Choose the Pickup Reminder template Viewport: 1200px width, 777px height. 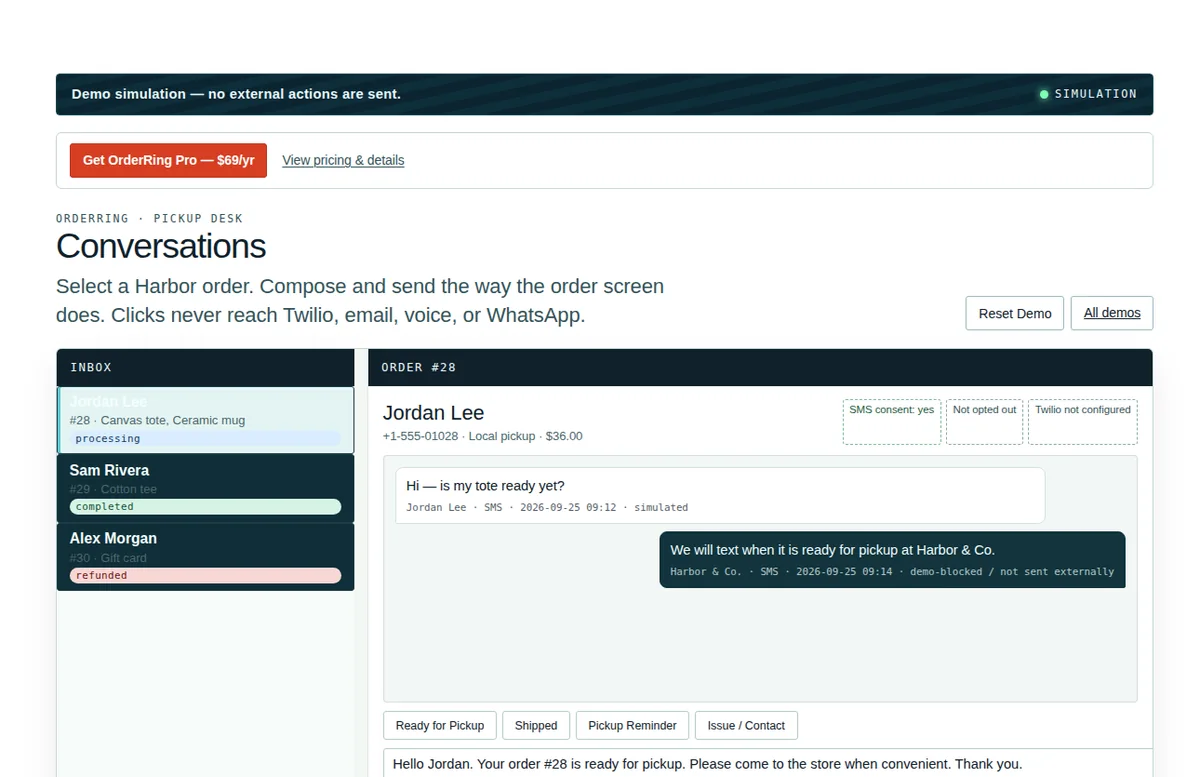pos(632,726)
